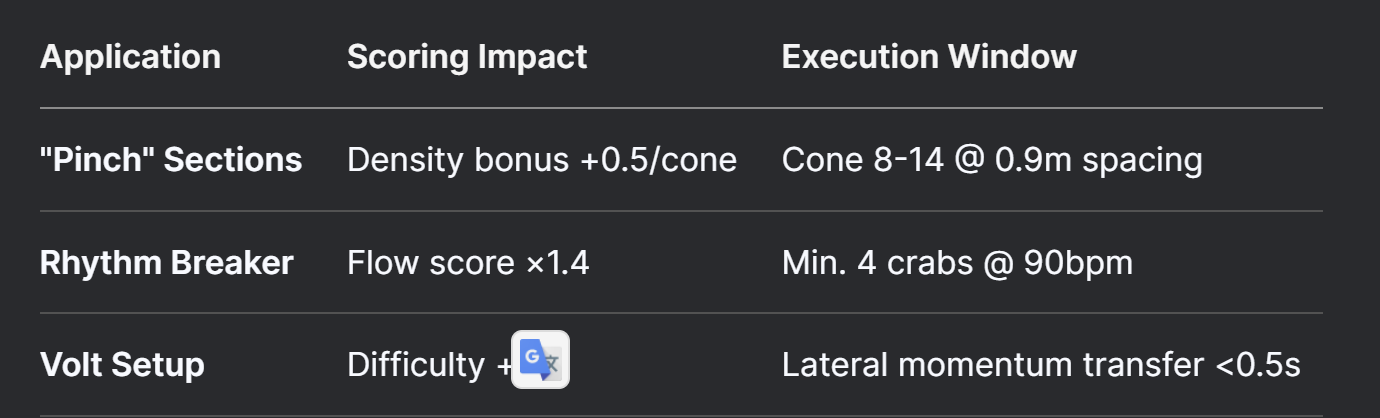The width and height of the screenshot is (1380, 418).
Task: Click Lateral momentum transfer <0.5s cell
Action: (x=1041, y=365)
